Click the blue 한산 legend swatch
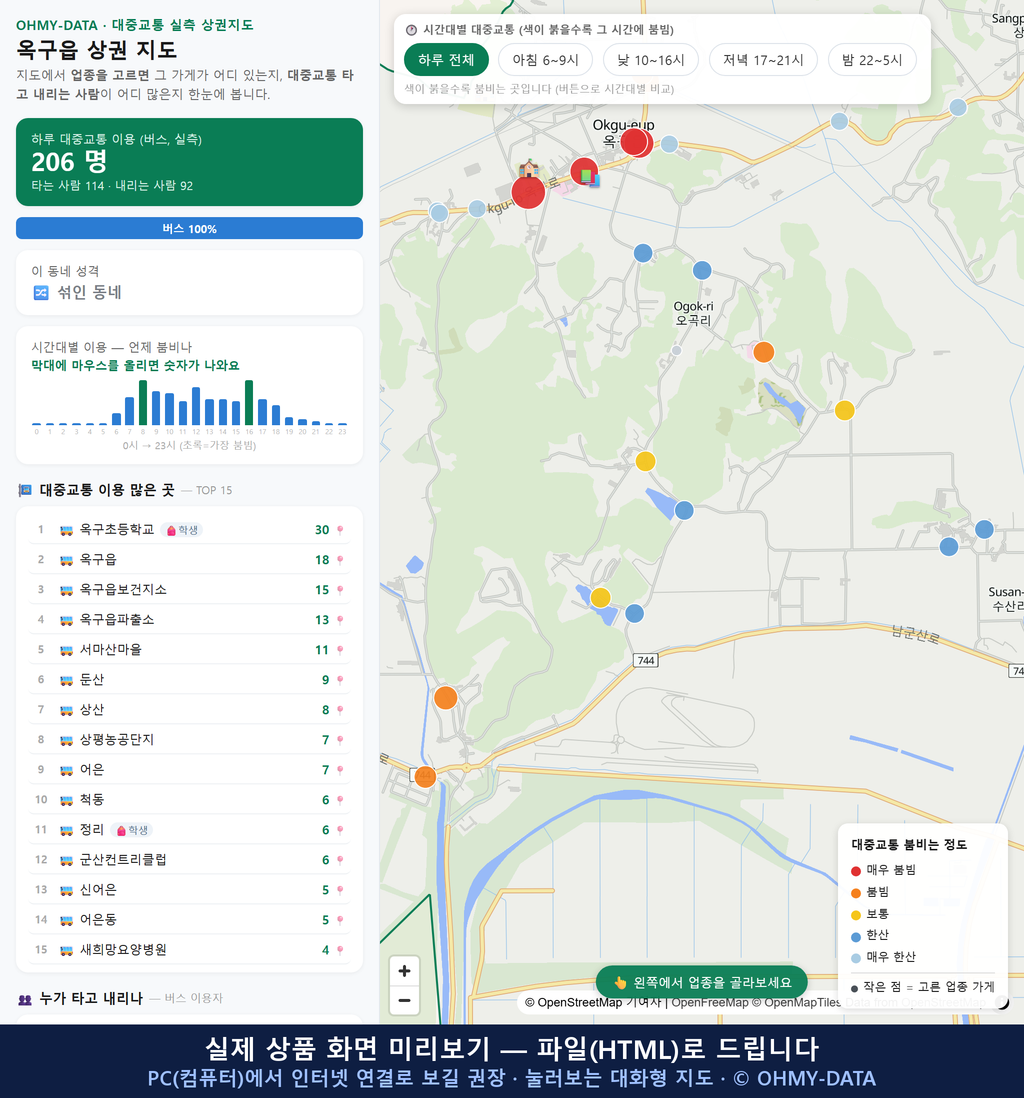Screen dimensions: 1024x1098 pyautogui.click(x=855, y=936)
